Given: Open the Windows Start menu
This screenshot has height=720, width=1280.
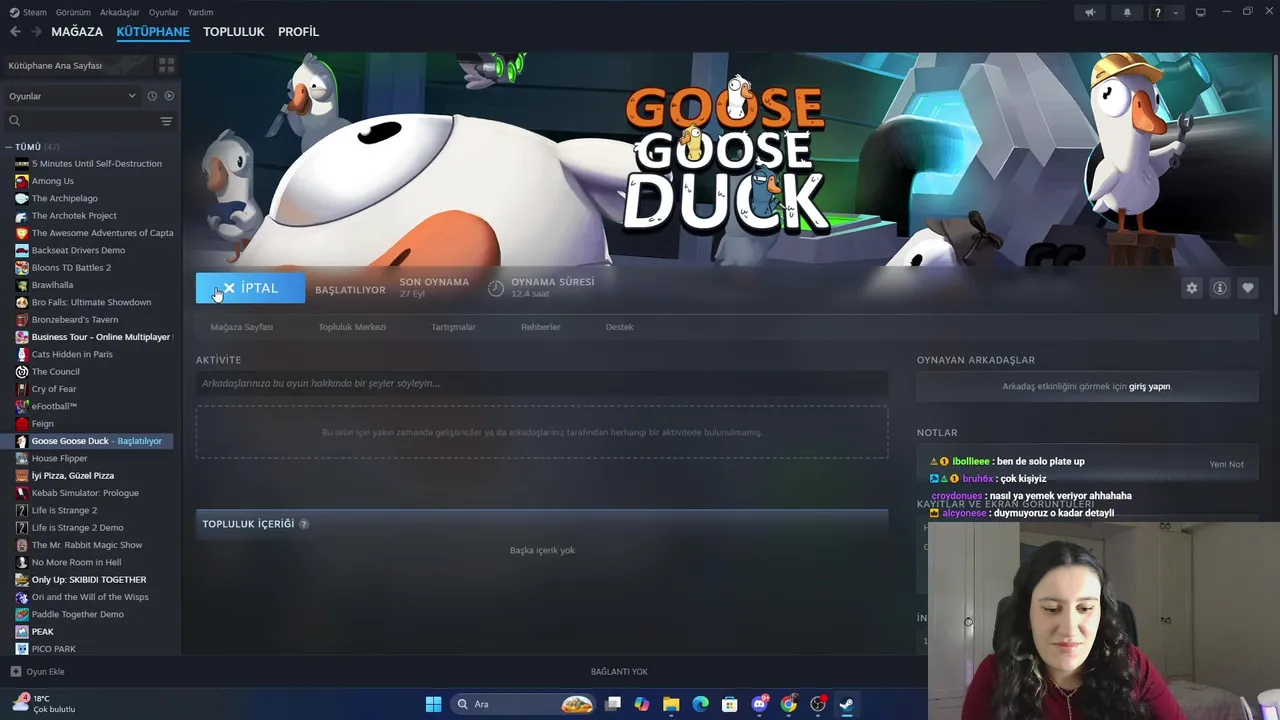Looking at the screenshot, I should click(433, 704).
